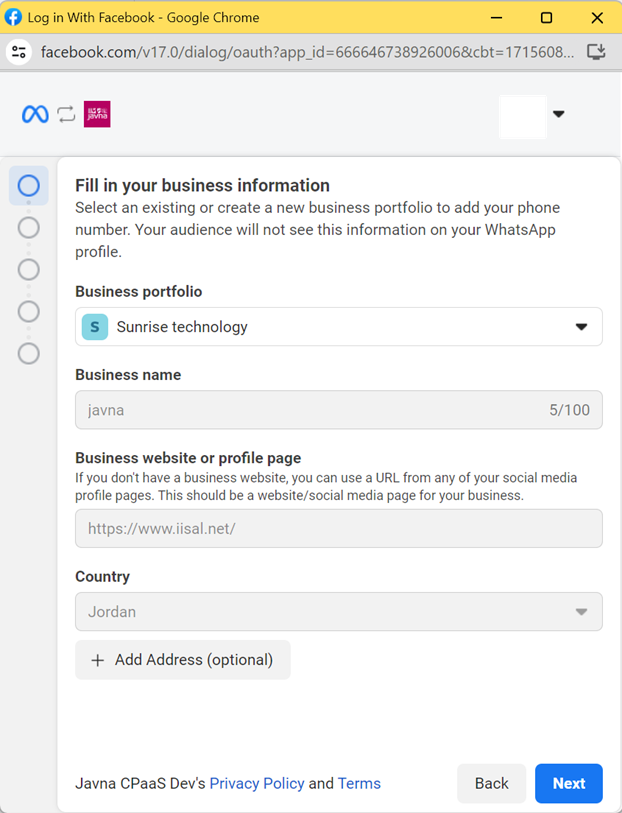Click the plus icon on Add Address
Screen dimensions: 622x813
click(95, 659)
